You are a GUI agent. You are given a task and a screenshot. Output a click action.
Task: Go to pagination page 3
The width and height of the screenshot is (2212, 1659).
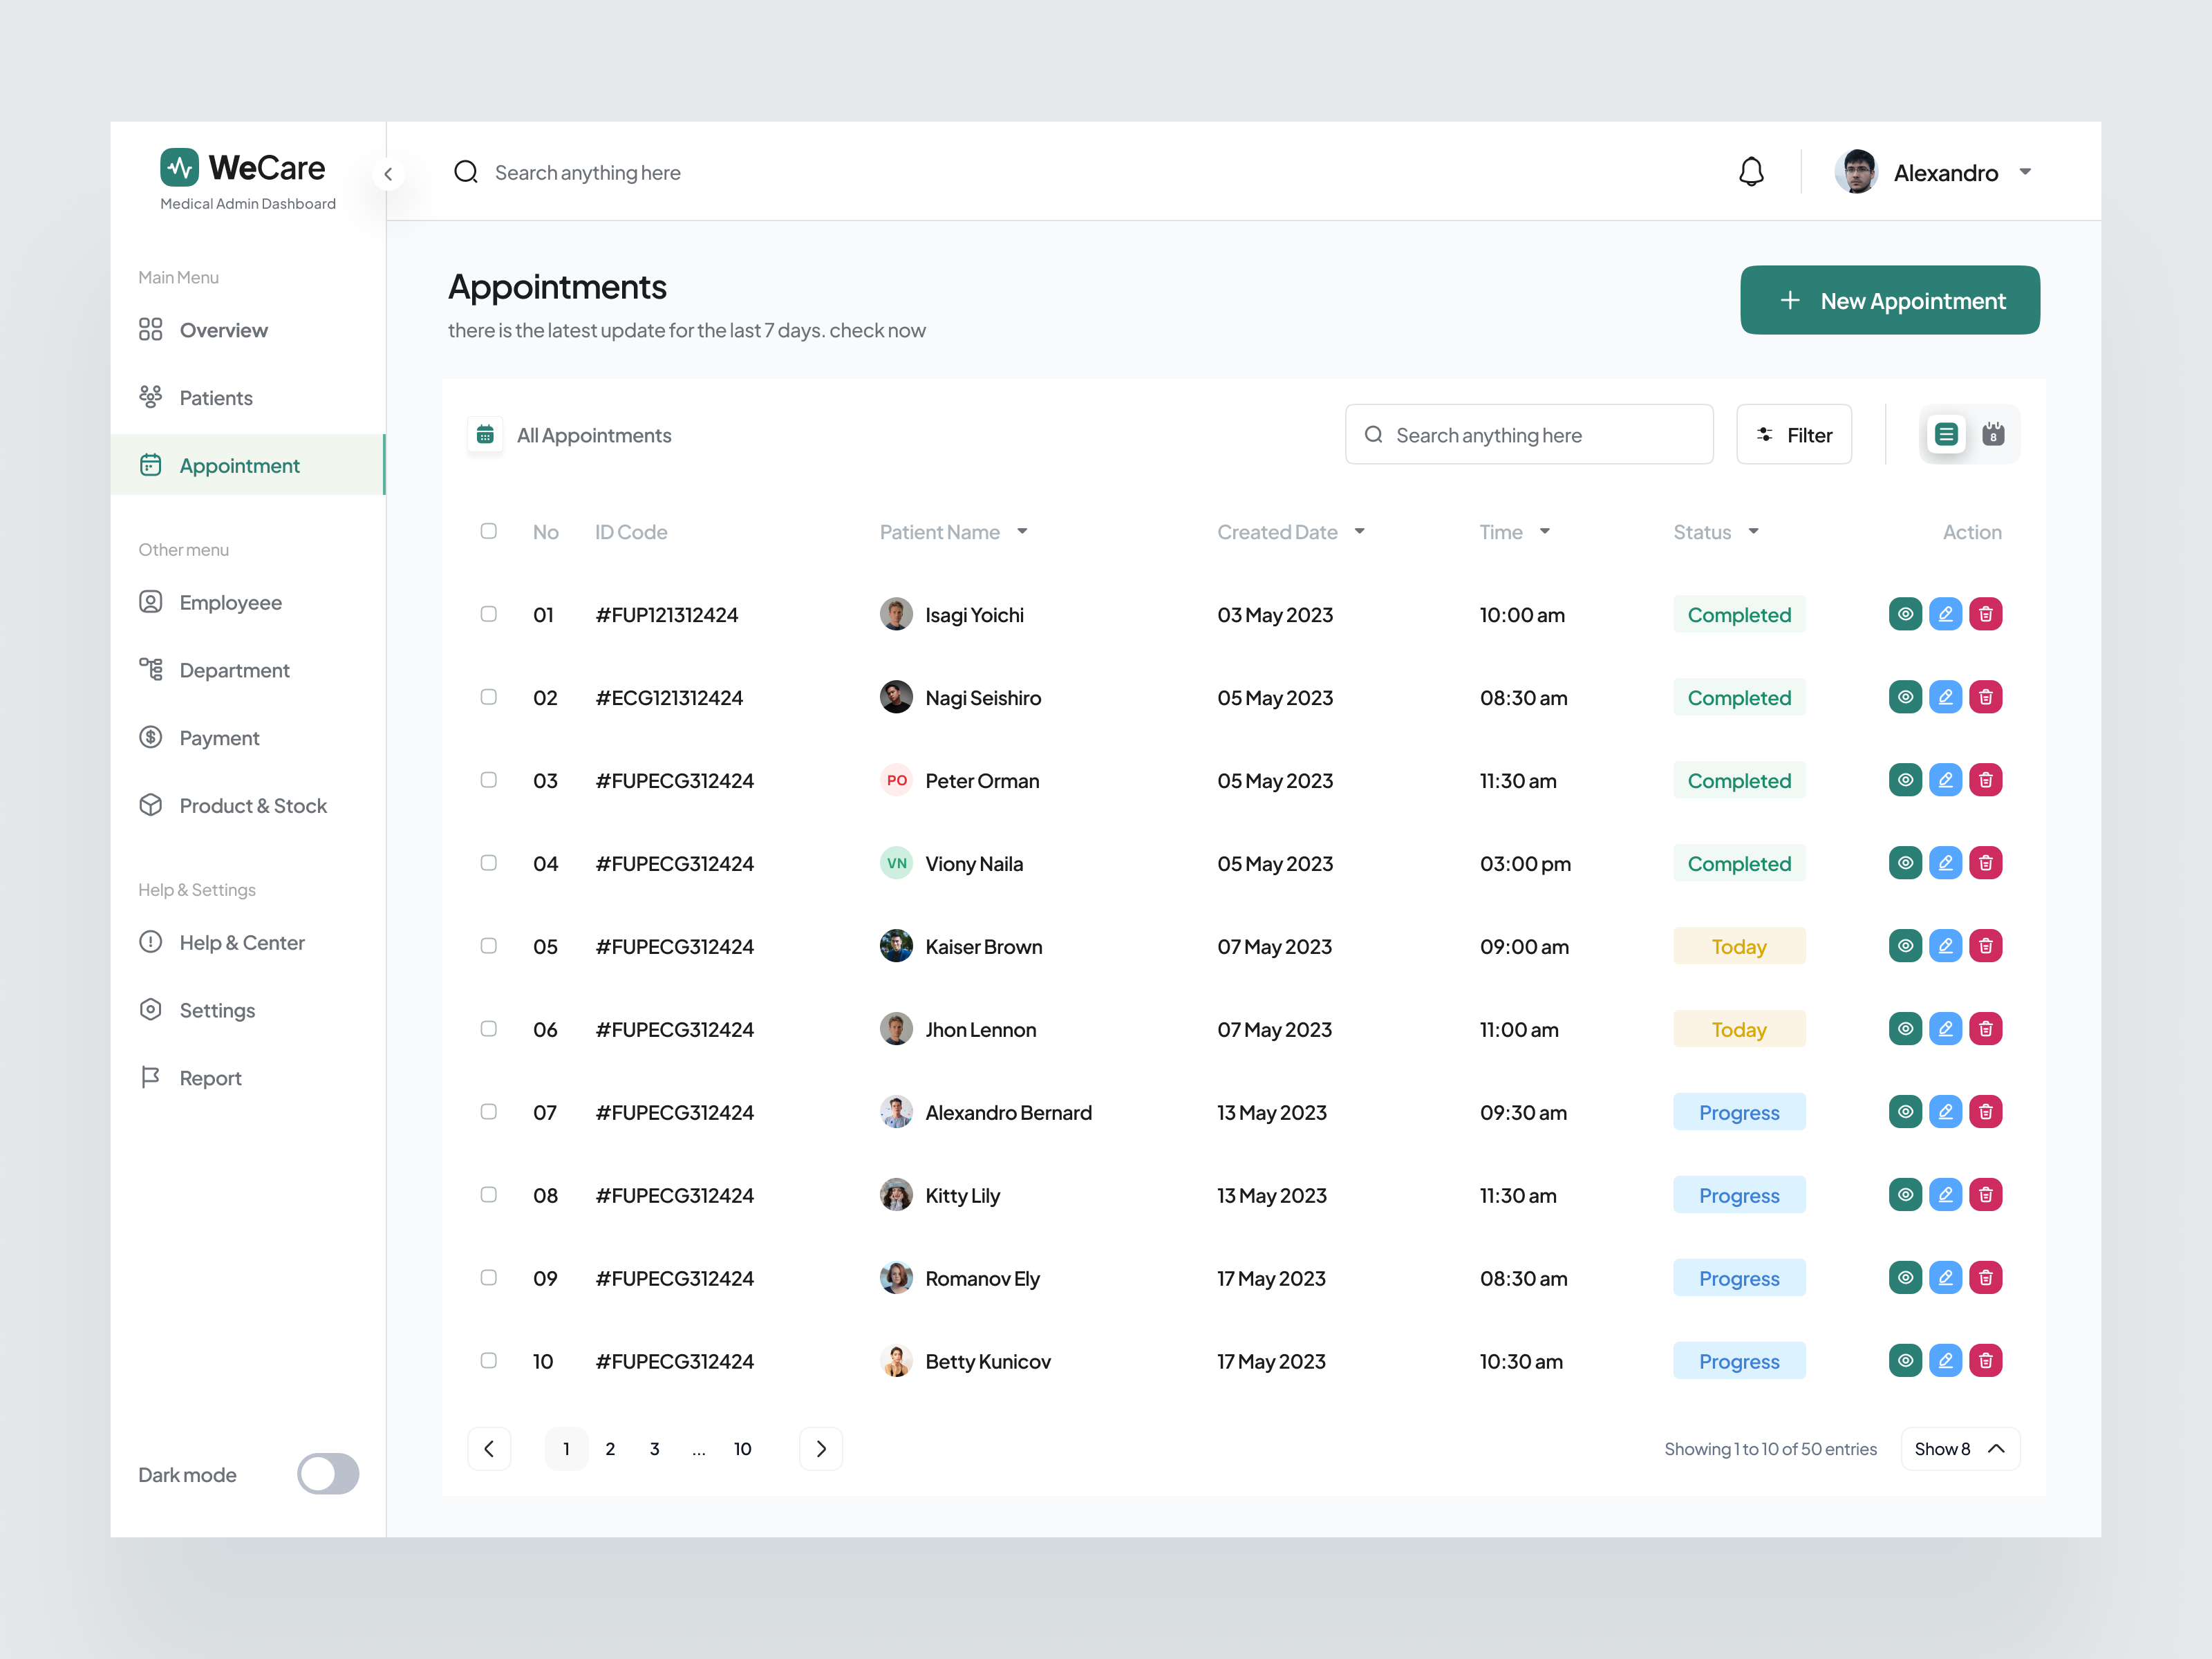pyautogui.click(x=655, y=1448)
